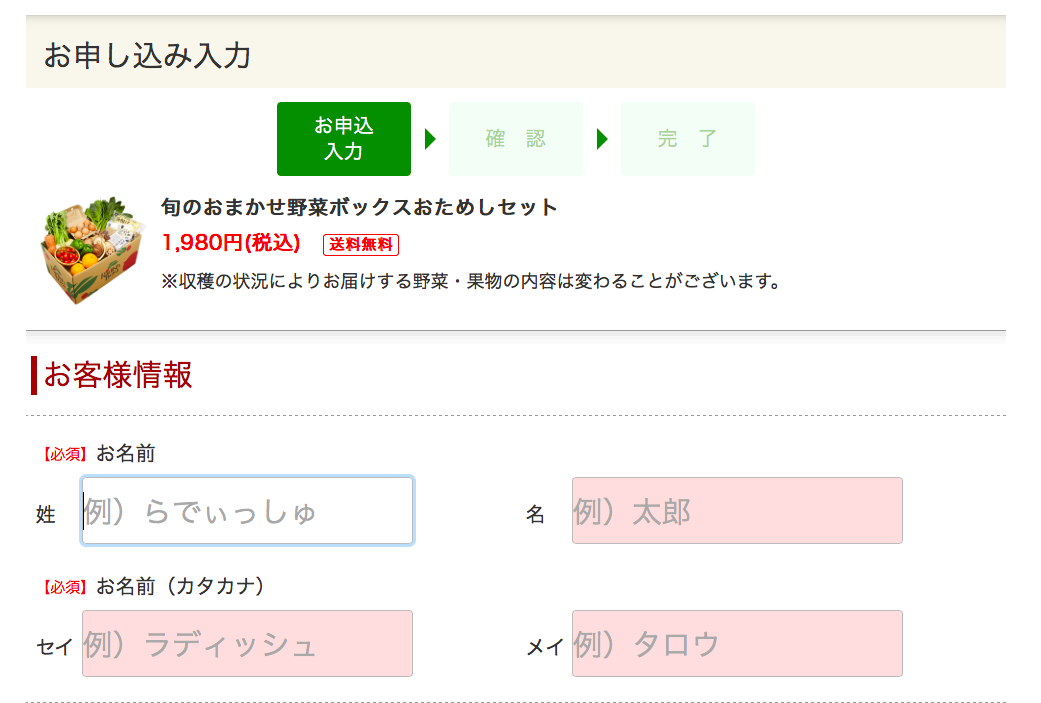Go to the 完了 step
The width and height of the screenshot is (1041, 703).
688,139
